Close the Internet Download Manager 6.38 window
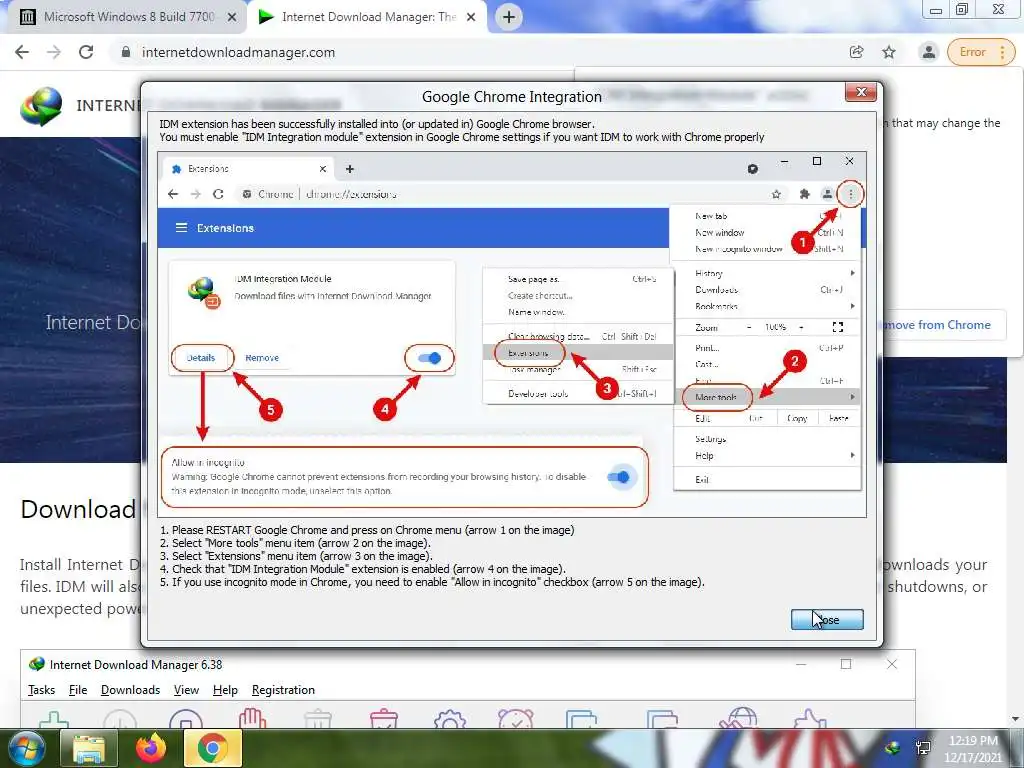Image resolution: width=1024 pixels, height=768 pixels. point(891,664)
